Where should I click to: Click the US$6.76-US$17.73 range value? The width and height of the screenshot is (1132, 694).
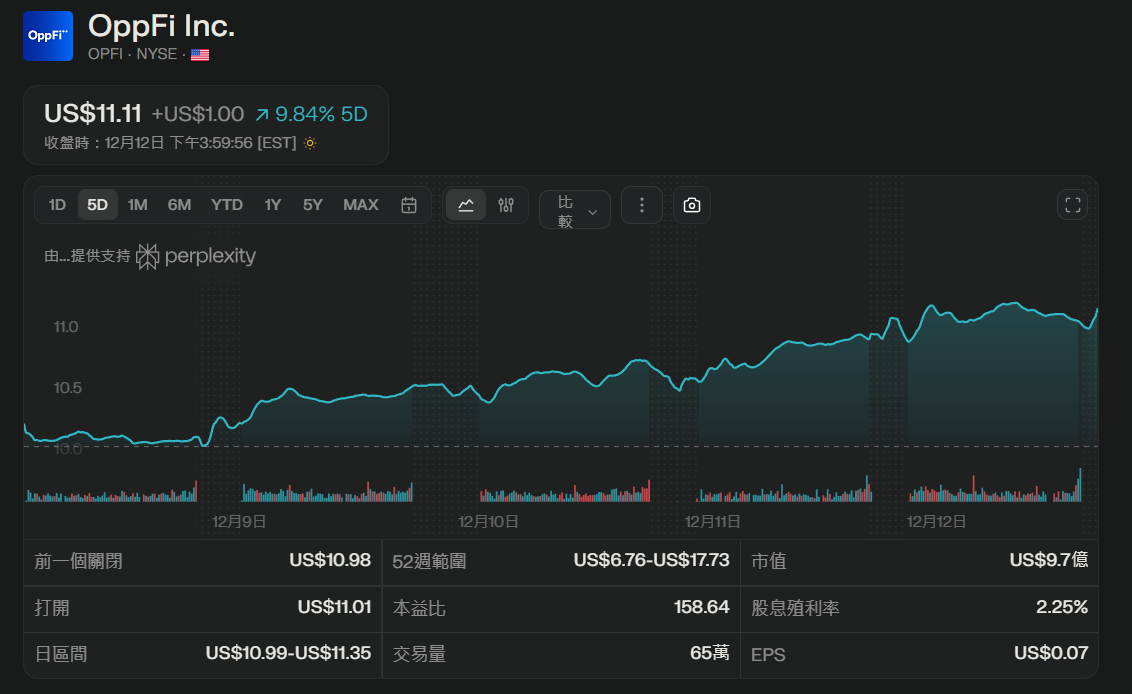tap(651, 560)
